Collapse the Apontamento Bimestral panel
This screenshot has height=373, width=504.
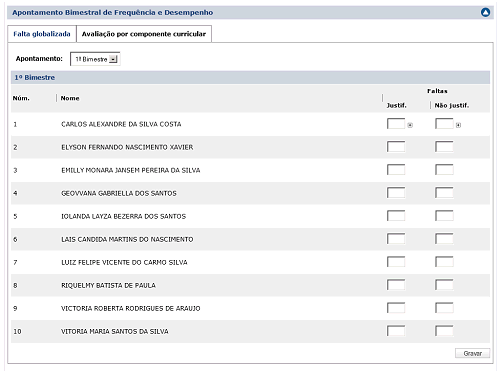click(x=485, y=12)
